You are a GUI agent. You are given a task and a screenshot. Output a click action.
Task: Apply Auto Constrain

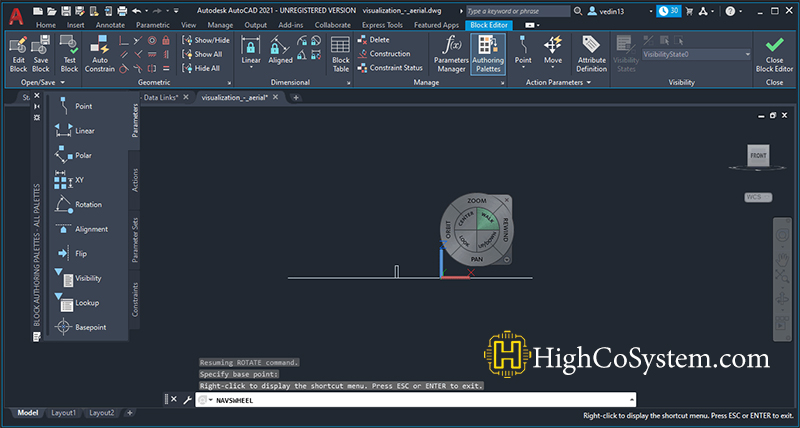coord(100,55)
